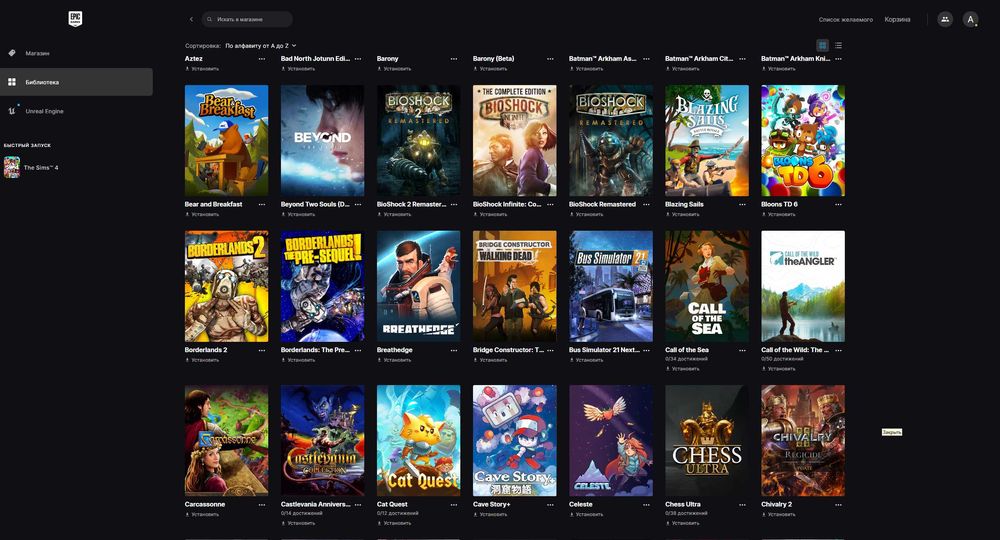
Task: Open options menu for Blazing Sails
Action: click(x=742, y=205)
